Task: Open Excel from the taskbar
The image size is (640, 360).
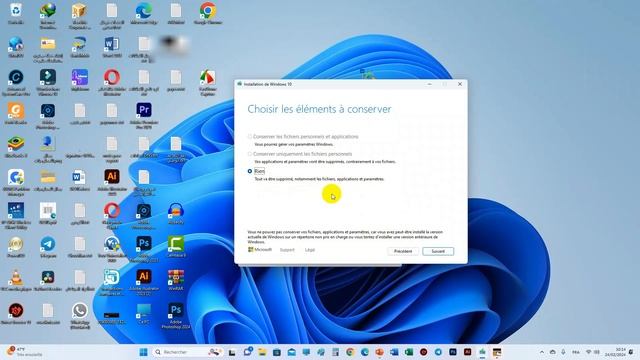Action: click(409, 352)
